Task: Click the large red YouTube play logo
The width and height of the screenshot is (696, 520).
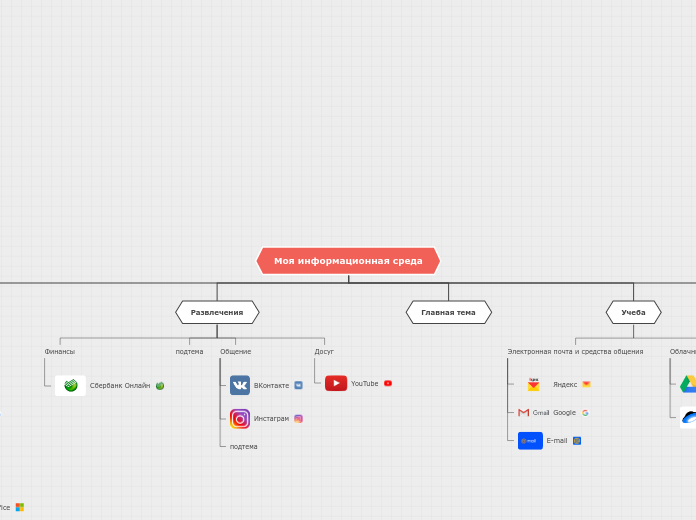Action: tap(336, 383)
